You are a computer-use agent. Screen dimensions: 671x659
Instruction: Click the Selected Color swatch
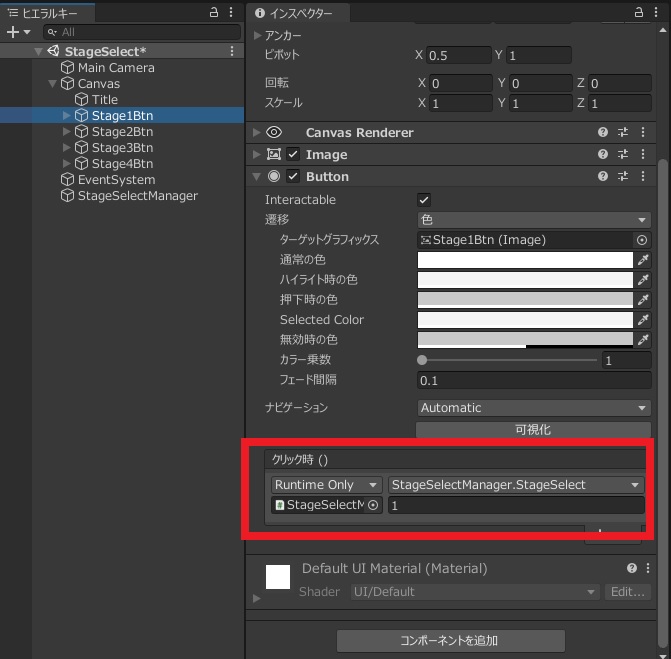pyautogui.click(x=525, y=320)
